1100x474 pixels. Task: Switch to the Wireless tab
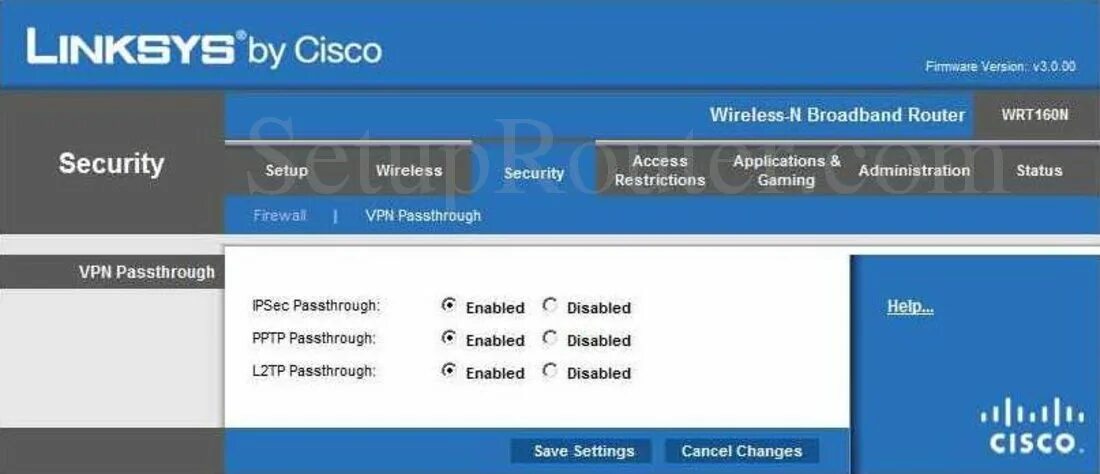point(409,170)
